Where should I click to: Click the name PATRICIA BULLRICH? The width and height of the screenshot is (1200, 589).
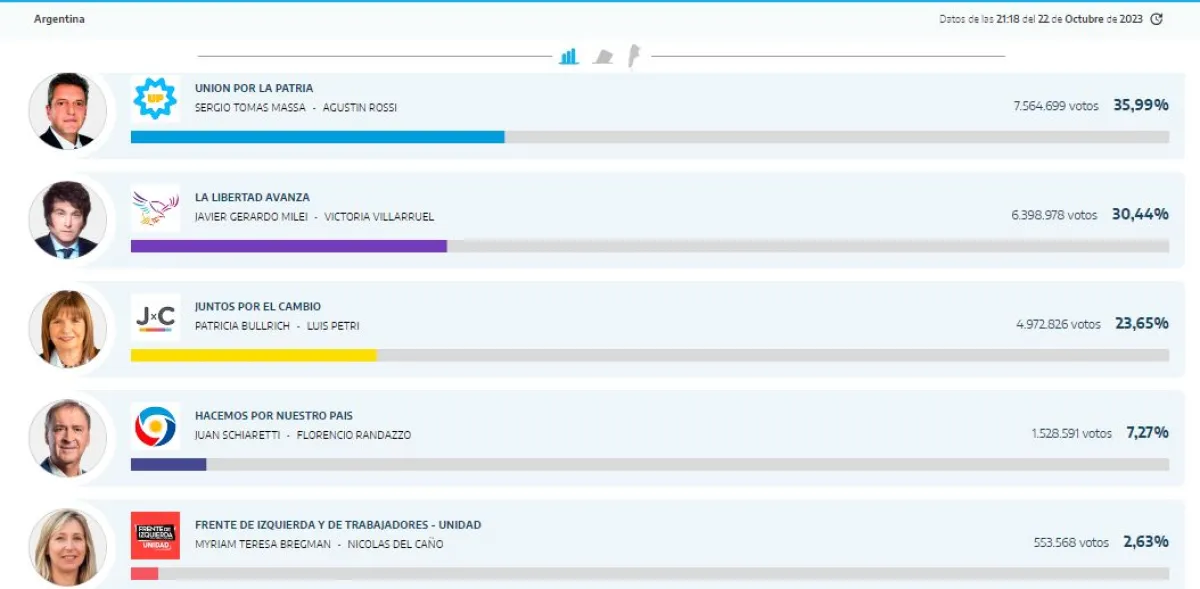241,325
